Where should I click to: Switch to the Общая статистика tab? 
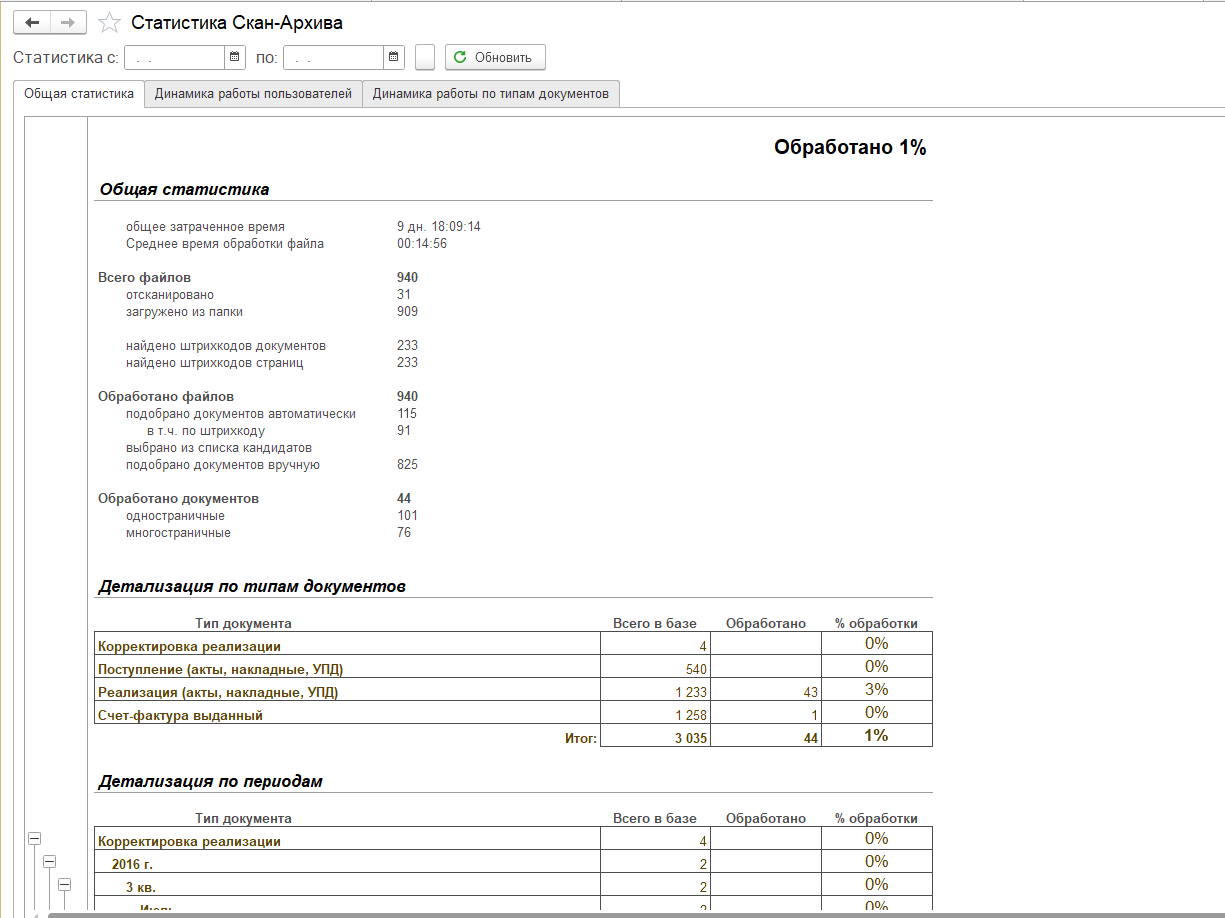click(x=79, y=94)
